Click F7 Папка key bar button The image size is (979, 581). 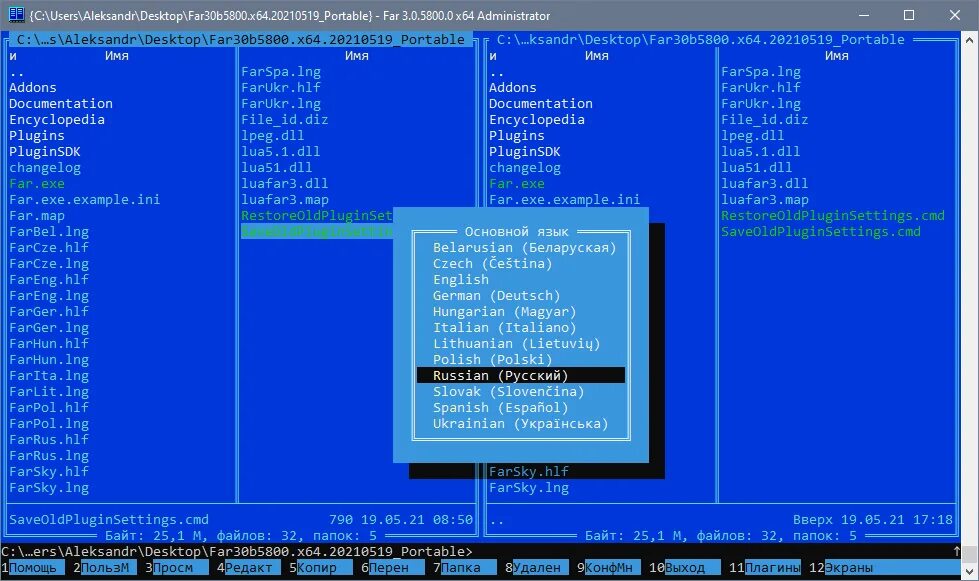465,568
